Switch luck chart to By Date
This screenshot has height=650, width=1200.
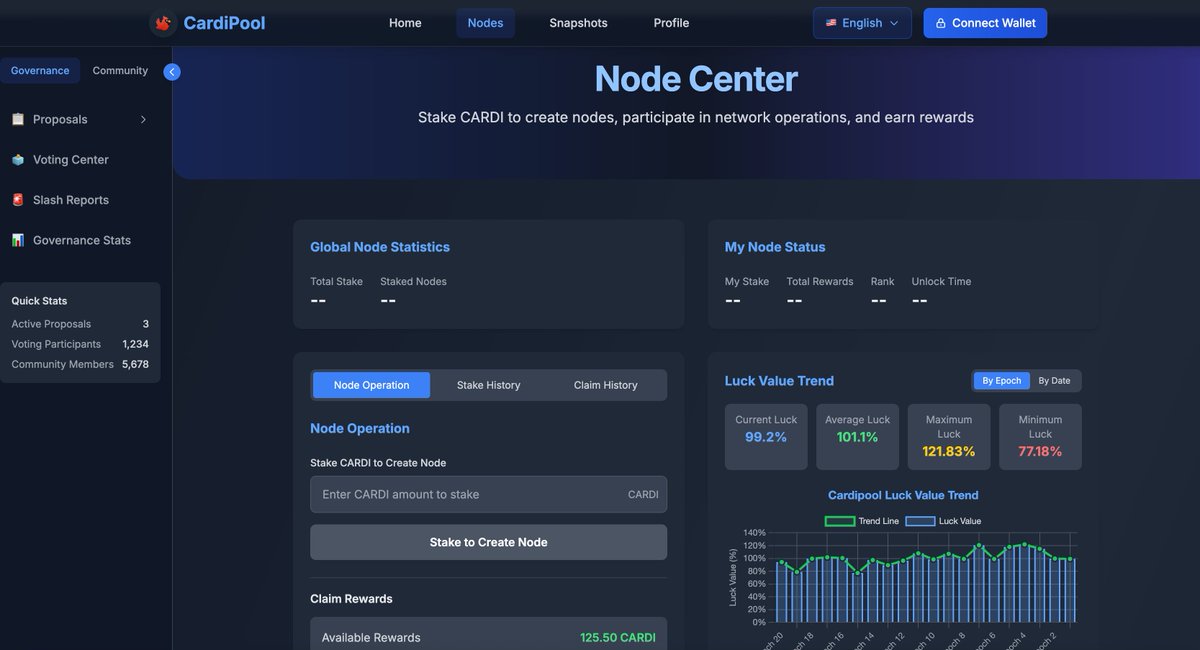pyautogui.click(x=1054, y=381)
